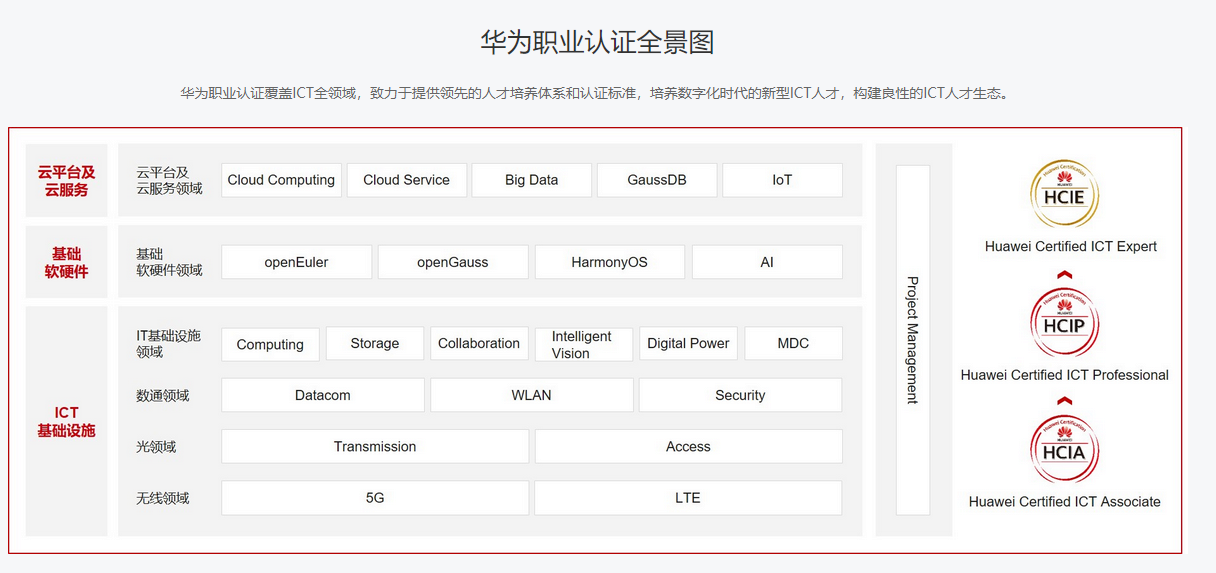The width and height of the screenshot is (1216, 573).
Task: Click the chevron above the HCIA badge
Action: pyautogui.click(x=1065, y=400)
